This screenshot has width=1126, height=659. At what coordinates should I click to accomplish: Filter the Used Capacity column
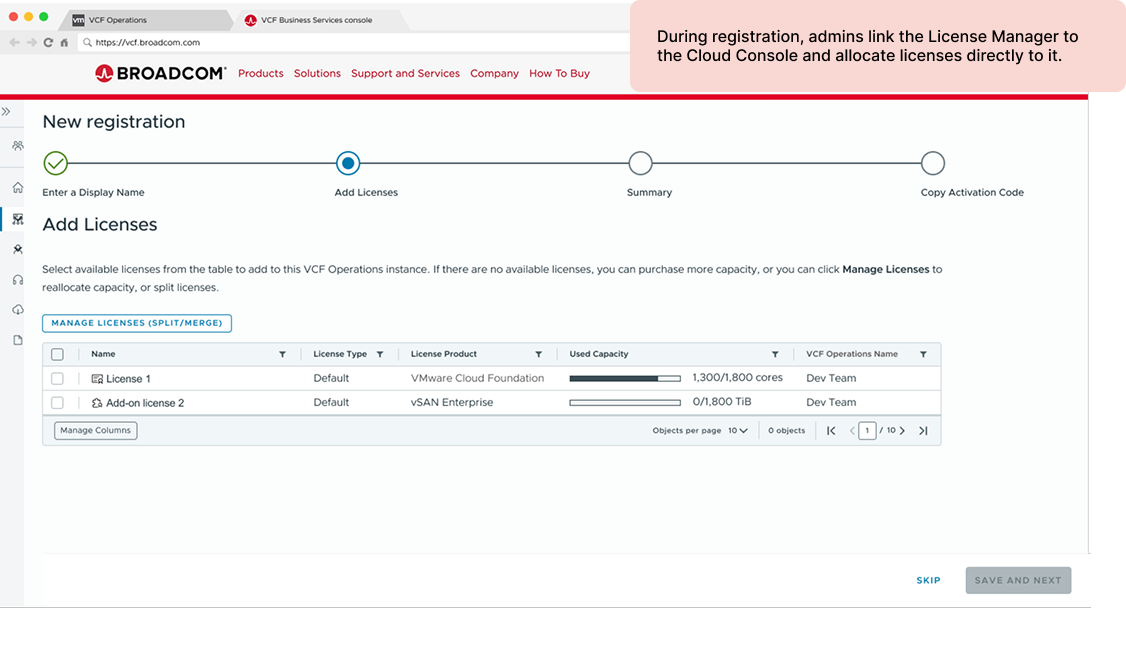775,354
